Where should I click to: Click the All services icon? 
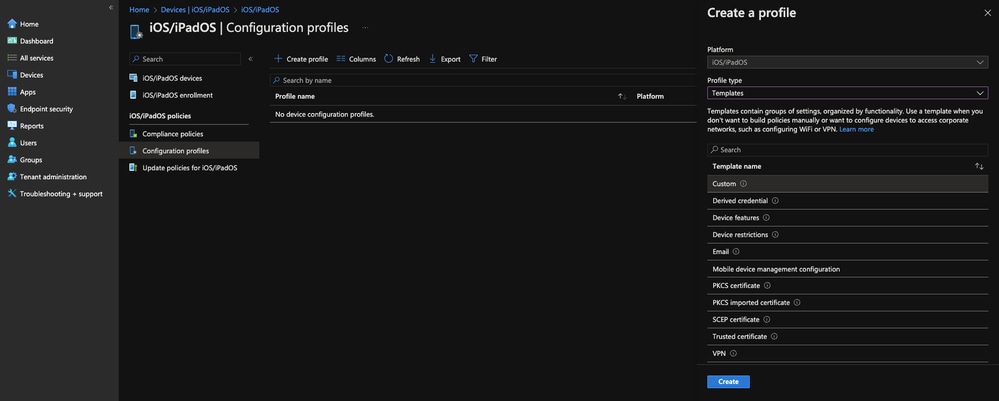pos(11,58)
